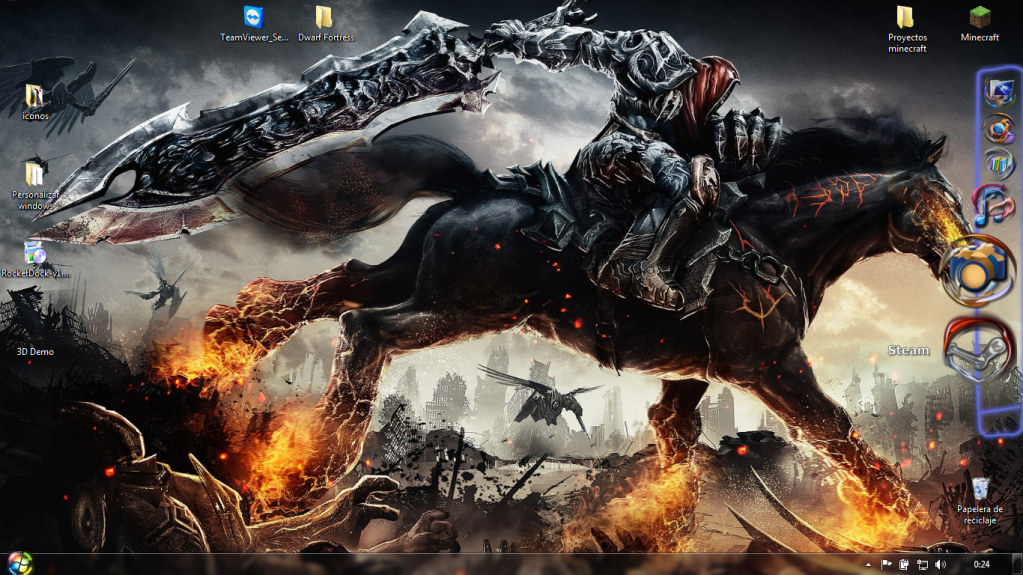Launch Steam from the dock
Image resolution: width=1023 pixels, height=575 pixels.
(979, 351)
